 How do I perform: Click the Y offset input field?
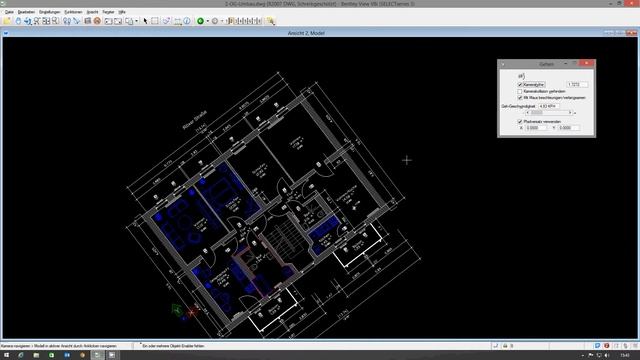coord(569,128)
